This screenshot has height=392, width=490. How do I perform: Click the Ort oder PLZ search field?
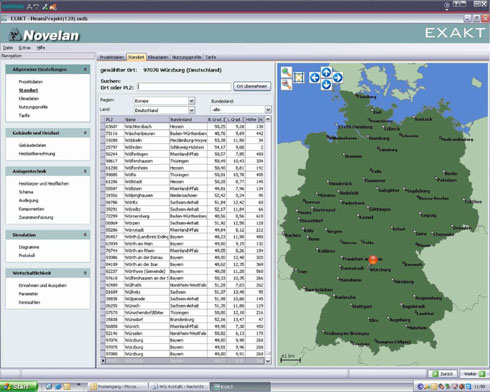click(184, 87)
